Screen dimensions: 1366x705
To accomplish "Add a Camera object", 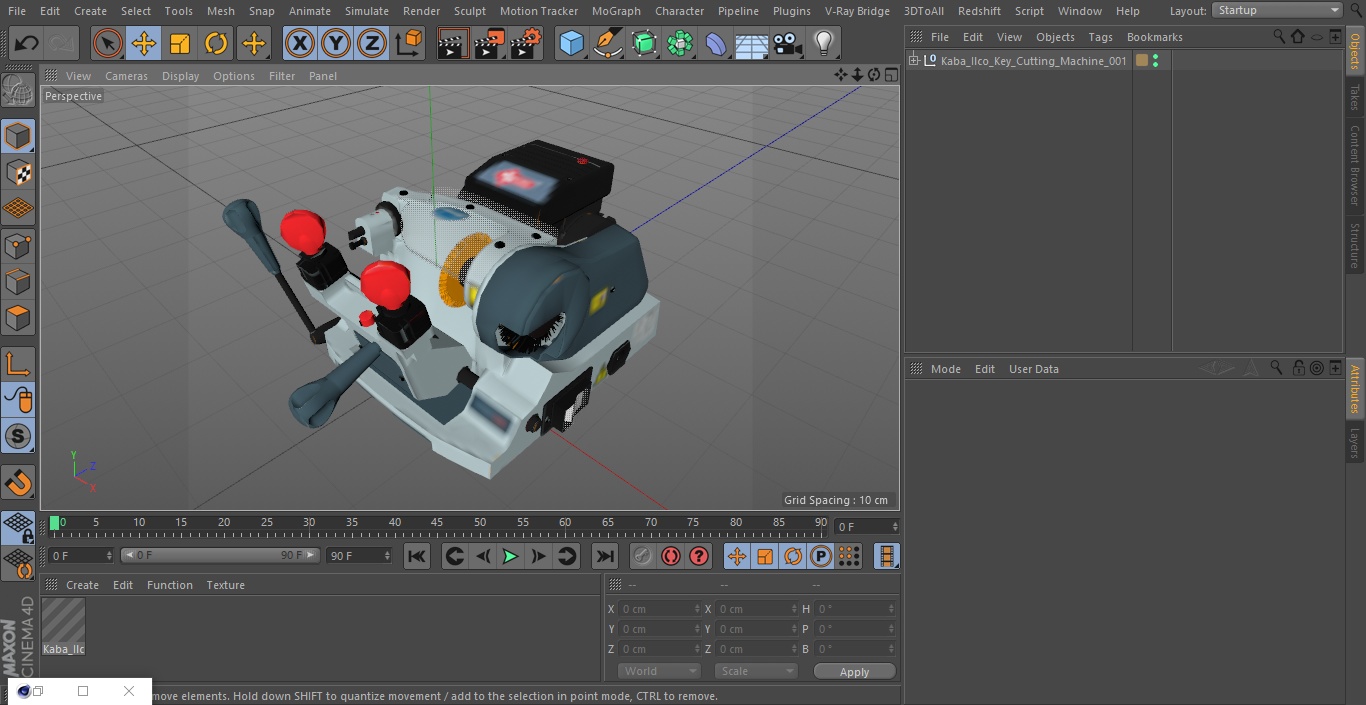I will (788, 43).
